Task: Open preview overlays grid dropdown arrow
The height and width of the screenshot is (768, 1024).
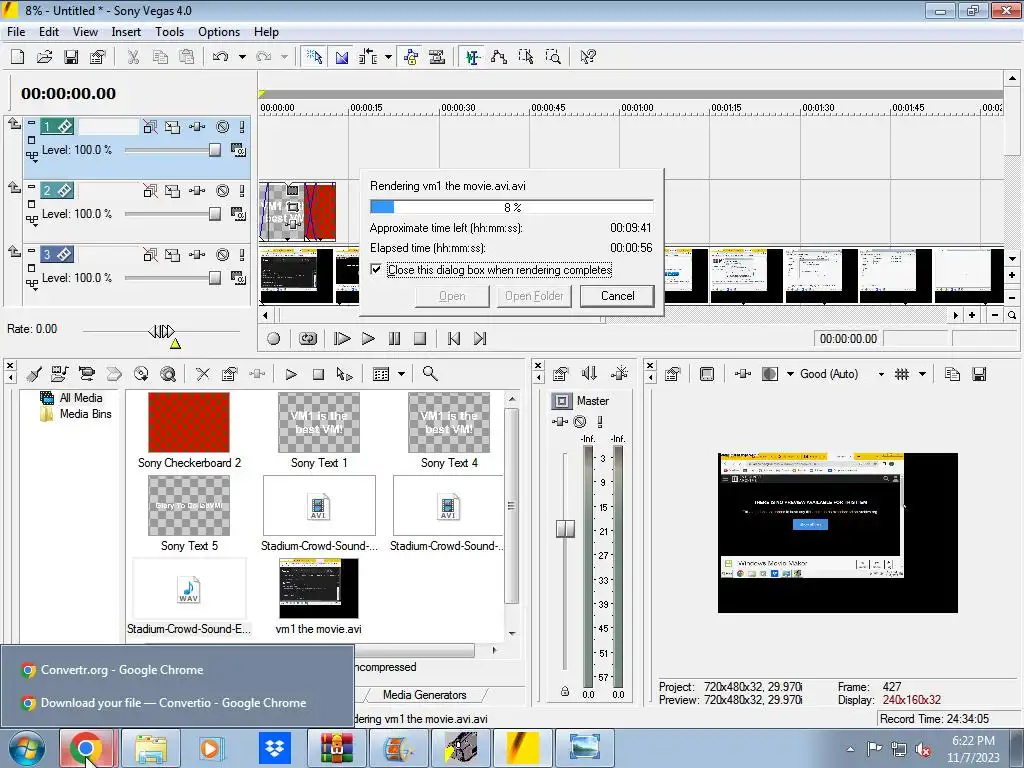Action: pos(922,374)
